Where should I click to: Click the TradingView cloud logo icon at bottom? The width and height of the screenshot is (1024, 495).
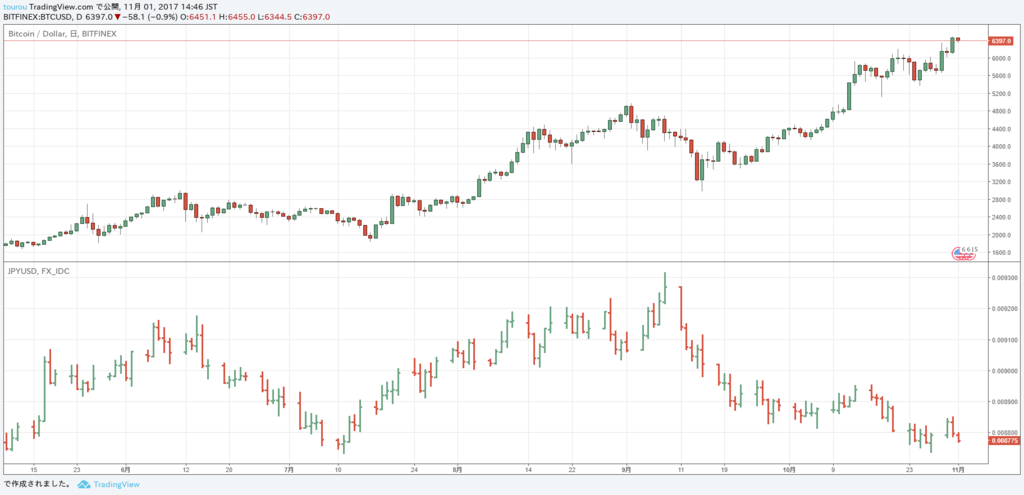point(84,485)
